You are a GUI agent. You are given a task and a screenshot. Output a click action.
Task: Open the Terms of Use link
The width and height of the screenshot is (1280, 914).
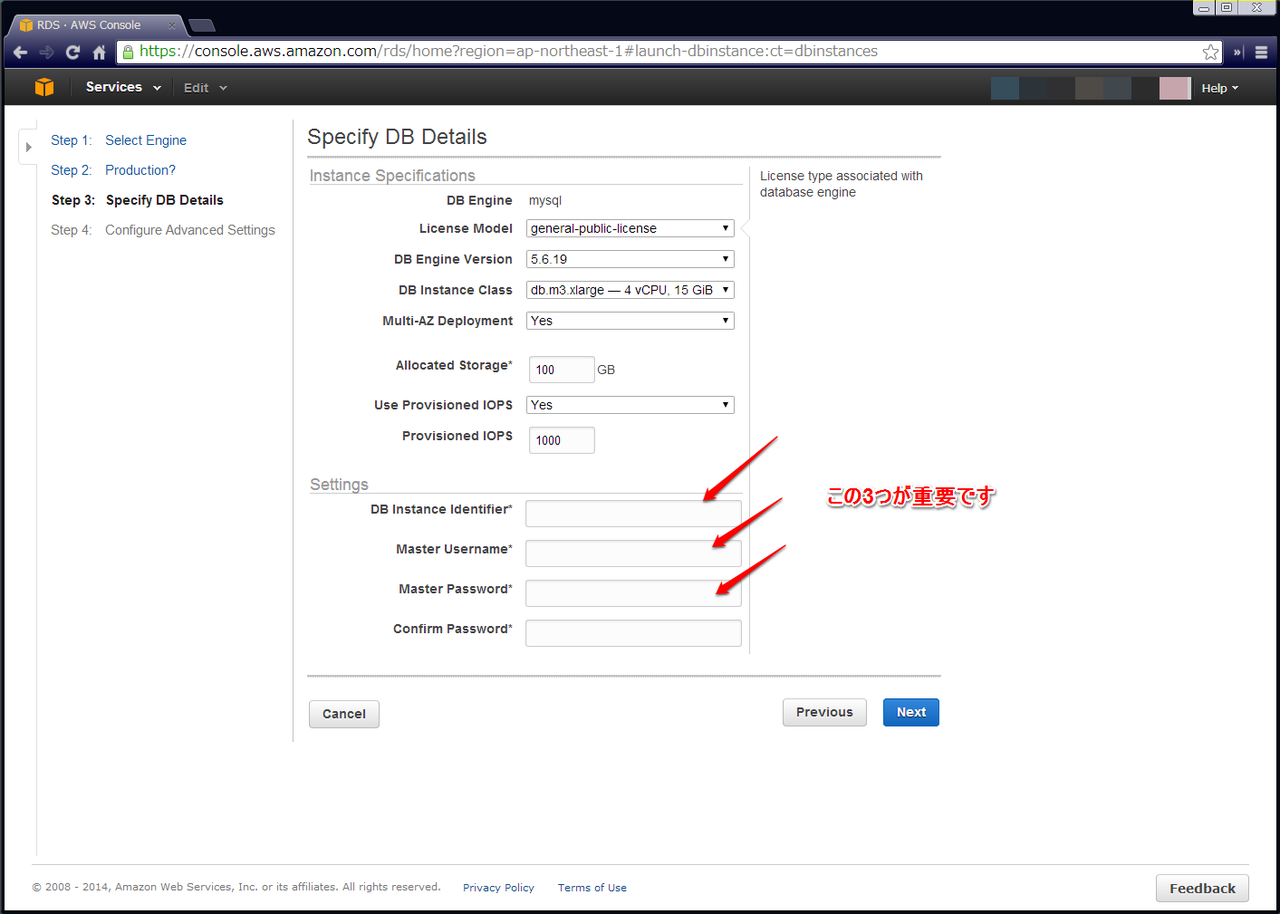[x=593, y=888]
